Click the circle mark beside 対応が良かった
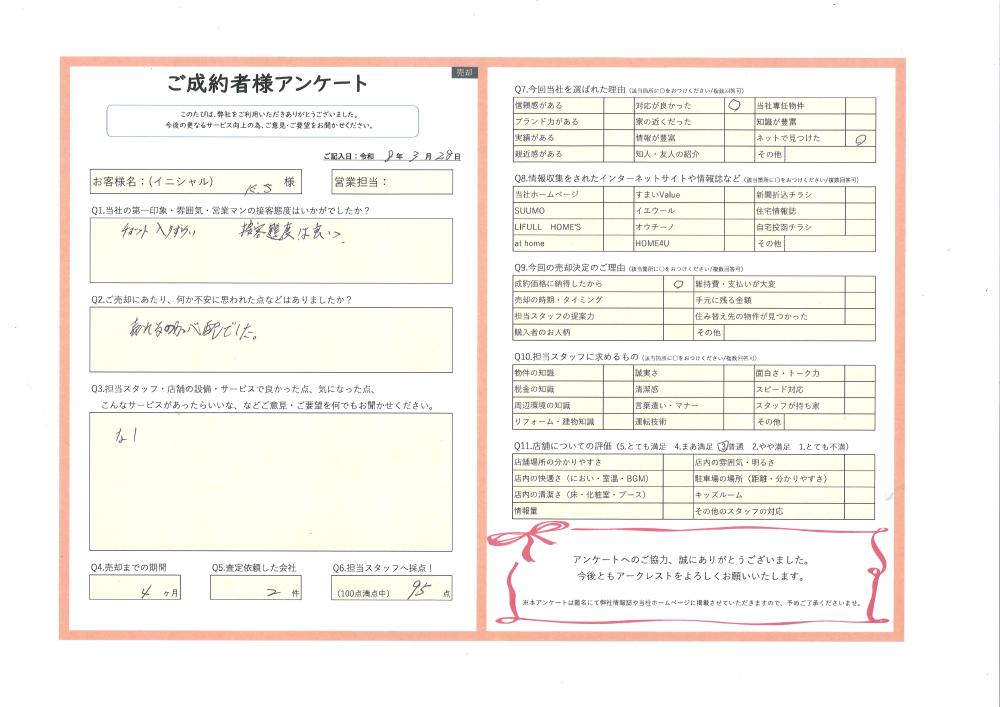This screenshot has height=707, width=1000. [x=735, y=105]
